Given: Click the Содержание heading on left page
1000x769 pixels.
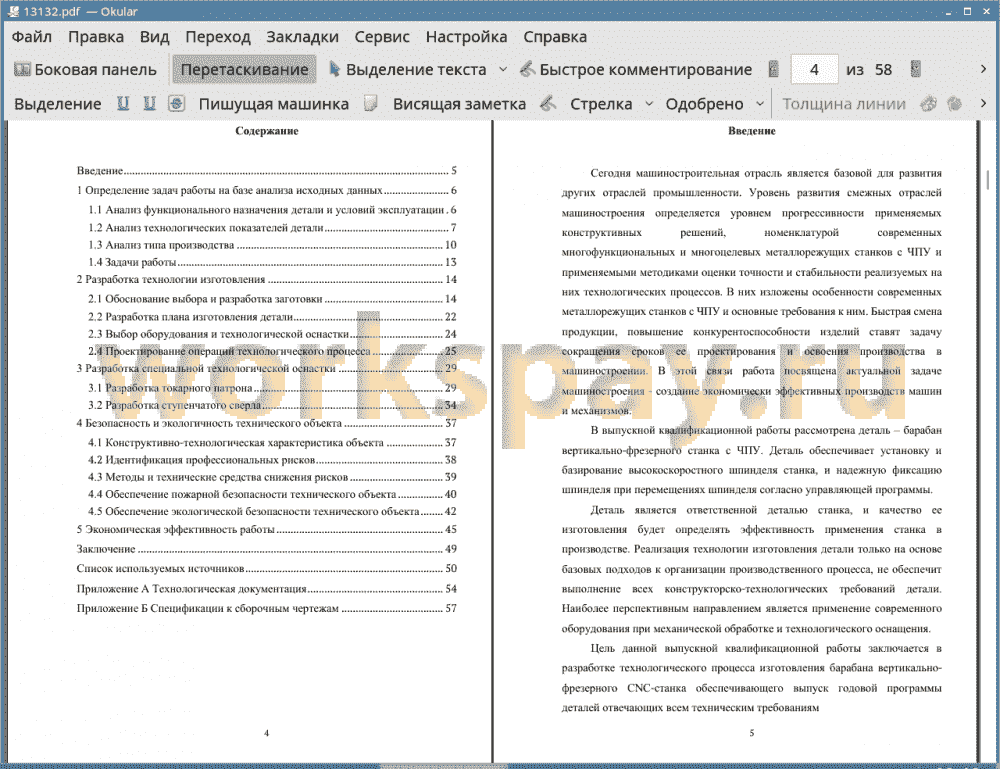Looking at the screenshot, I should click(x=267, y=131).
